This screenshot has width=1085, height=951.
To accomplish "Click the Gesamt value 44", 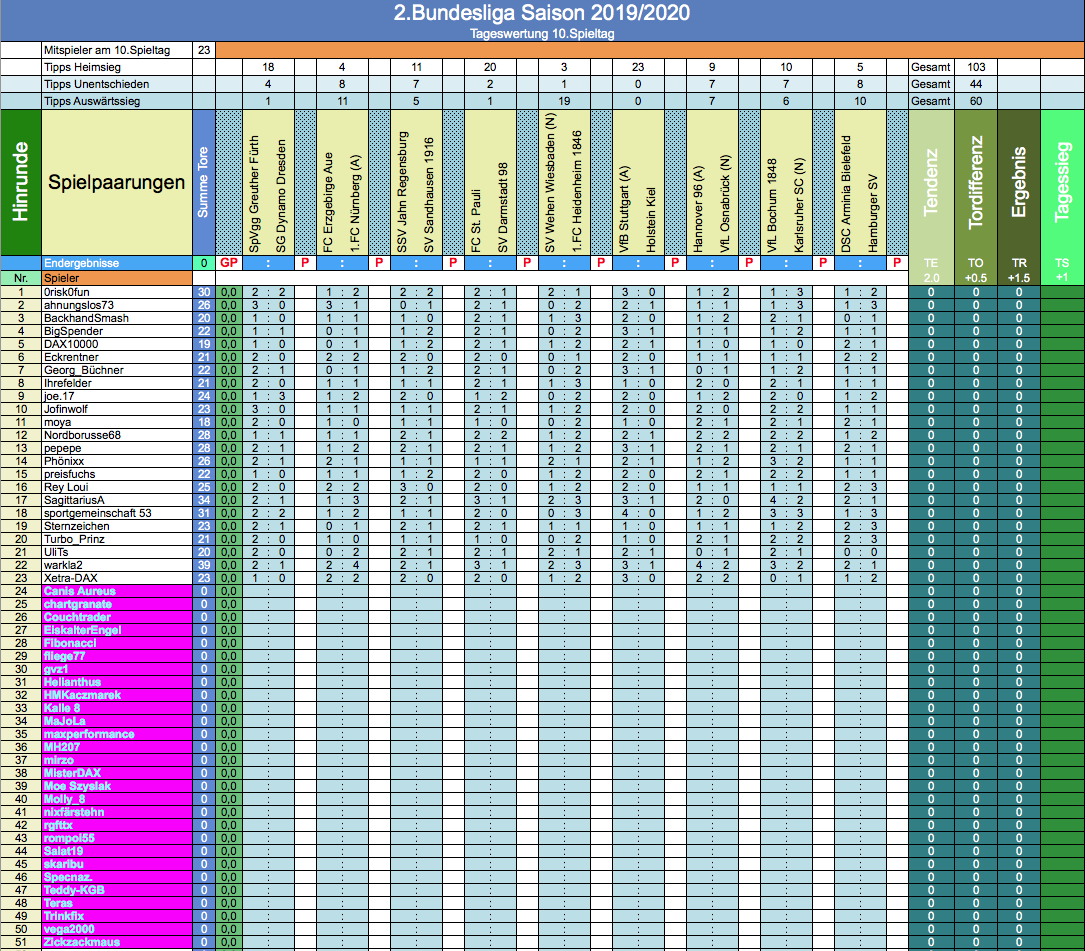I will tap(976, 84).
